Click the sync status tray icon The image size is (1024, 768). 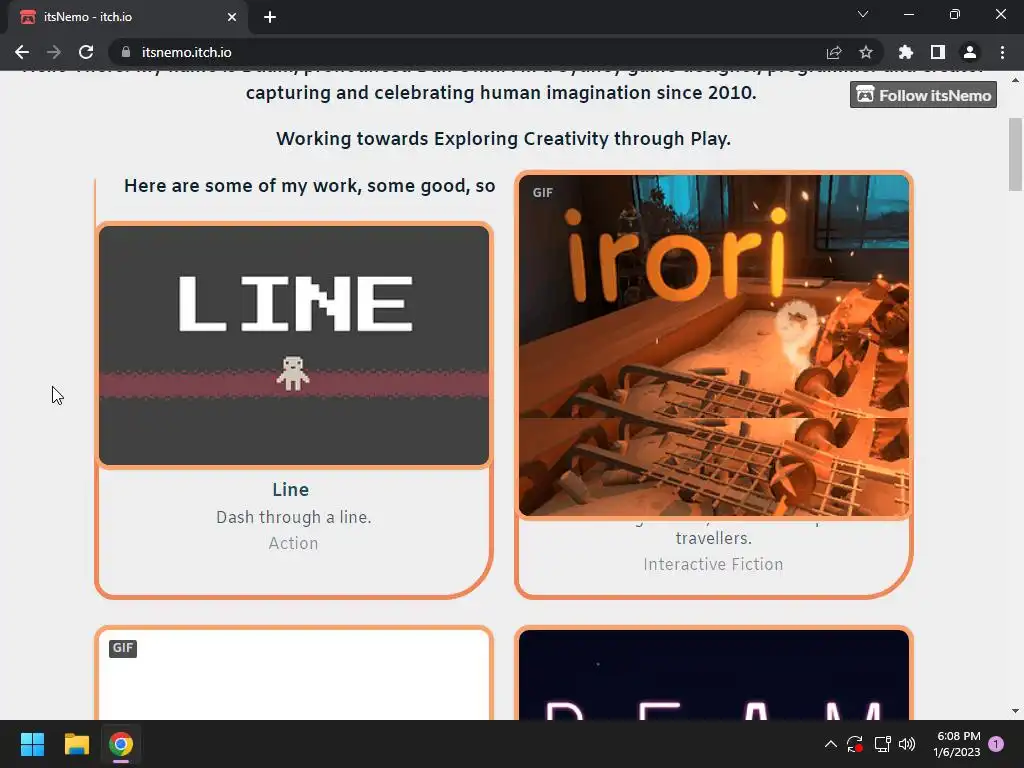click(855, 744)
